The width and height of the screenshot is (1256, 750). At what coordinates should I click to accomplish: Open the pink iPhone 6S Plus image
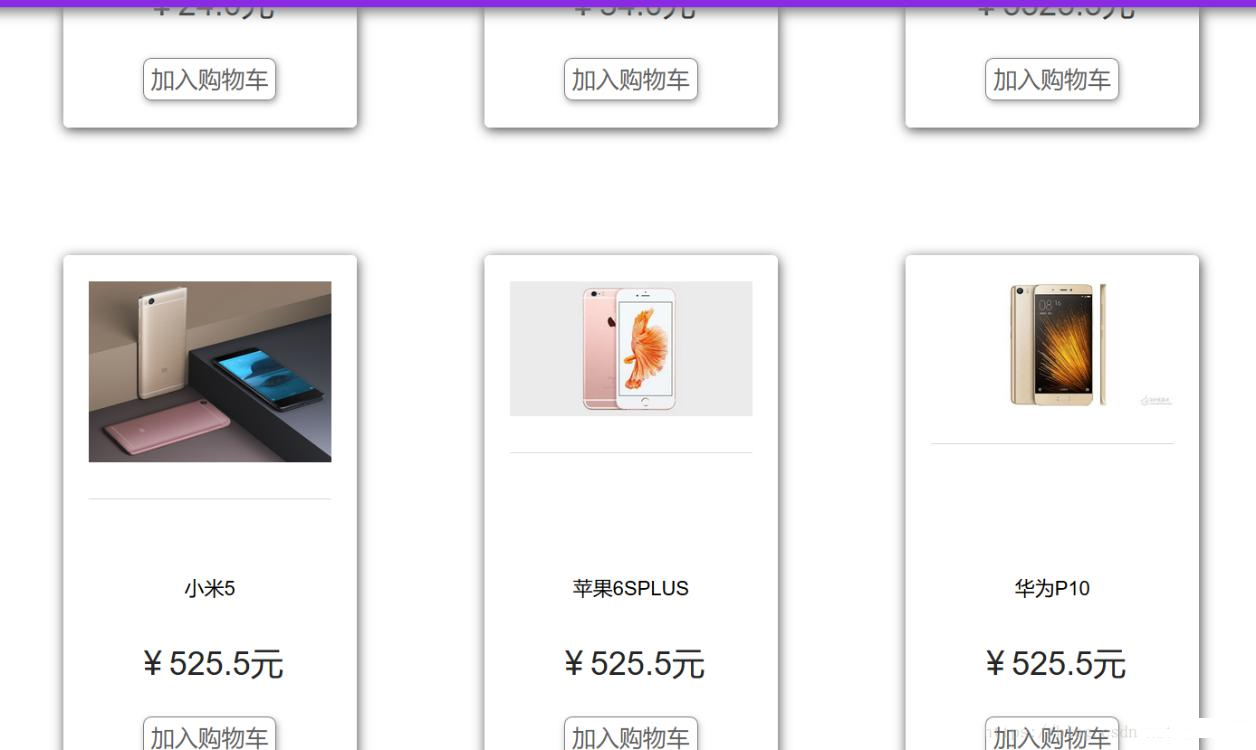pyautogui.click(x=631, y=348)
